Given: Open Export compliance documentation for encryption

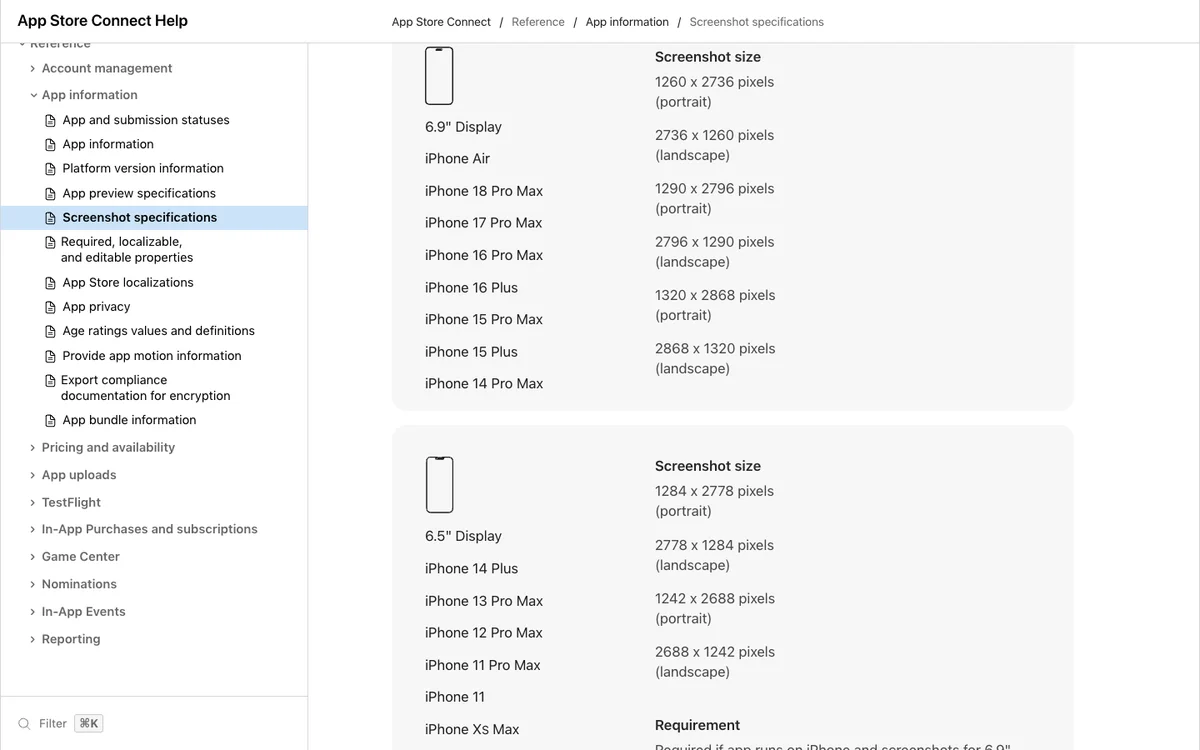Looking at the screenshot, I should tap(146, 388).
